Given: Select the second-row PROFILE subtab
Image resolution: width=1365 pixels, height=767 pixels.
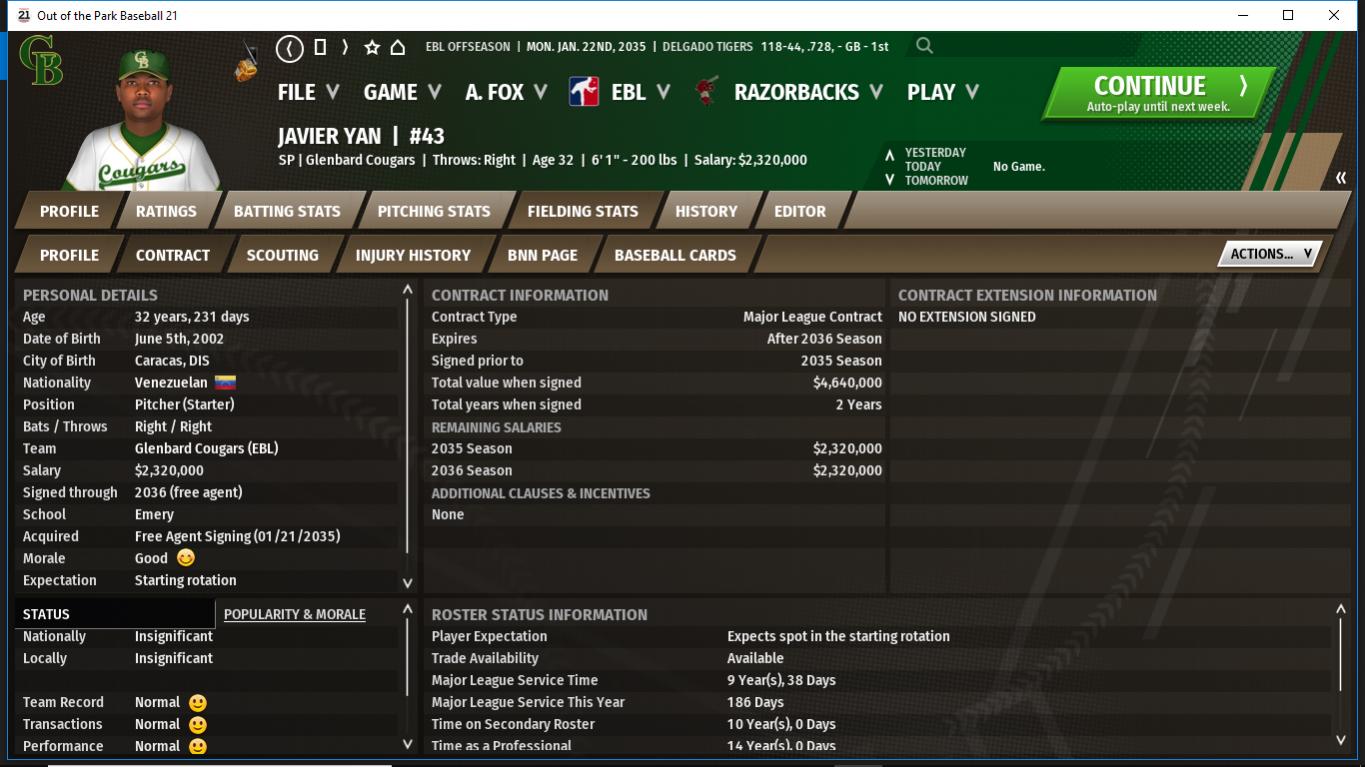Looking at the screenshot, I should coord(69,255).
